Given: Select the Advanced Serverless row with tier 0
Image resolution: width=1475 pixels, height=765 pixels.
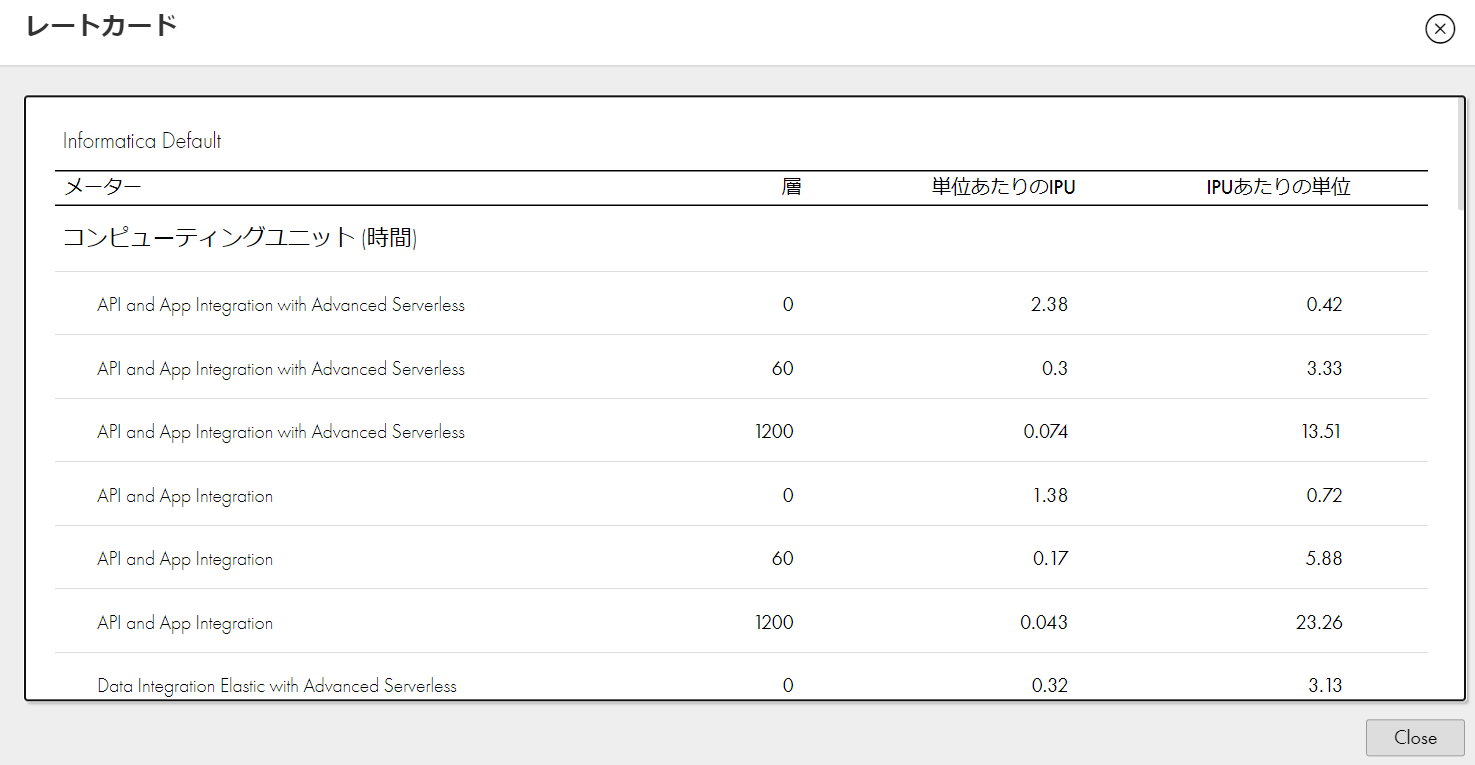Looking at the screenshot, I should (x=741, y=304).
